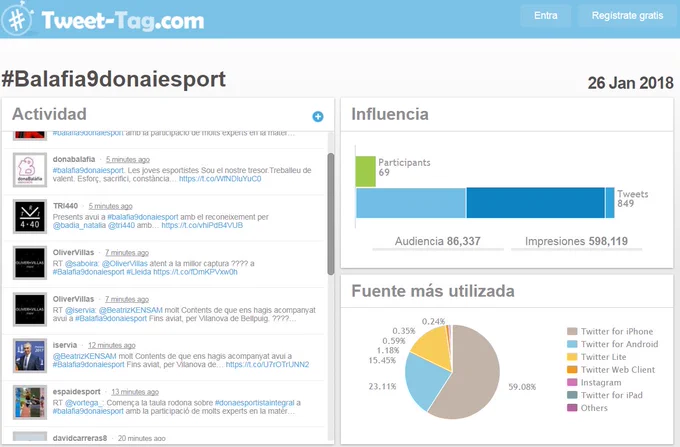
Task: Click the dark blue Tweets bar segment
Action: coord(535,203)
